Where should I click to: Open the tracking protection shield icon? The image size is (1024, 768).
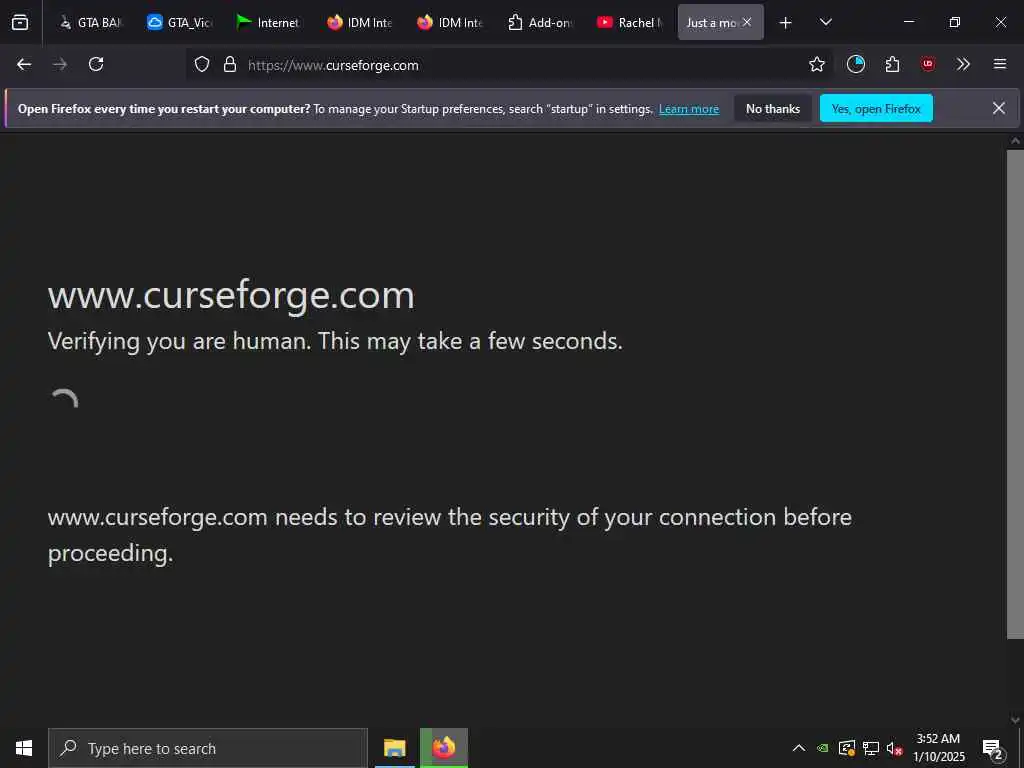coord(202,64)
